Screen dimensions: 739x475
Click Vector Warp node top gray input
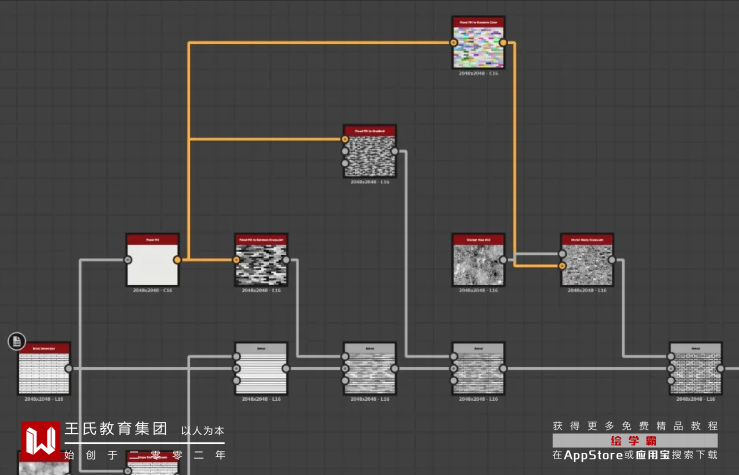[562, 254]
